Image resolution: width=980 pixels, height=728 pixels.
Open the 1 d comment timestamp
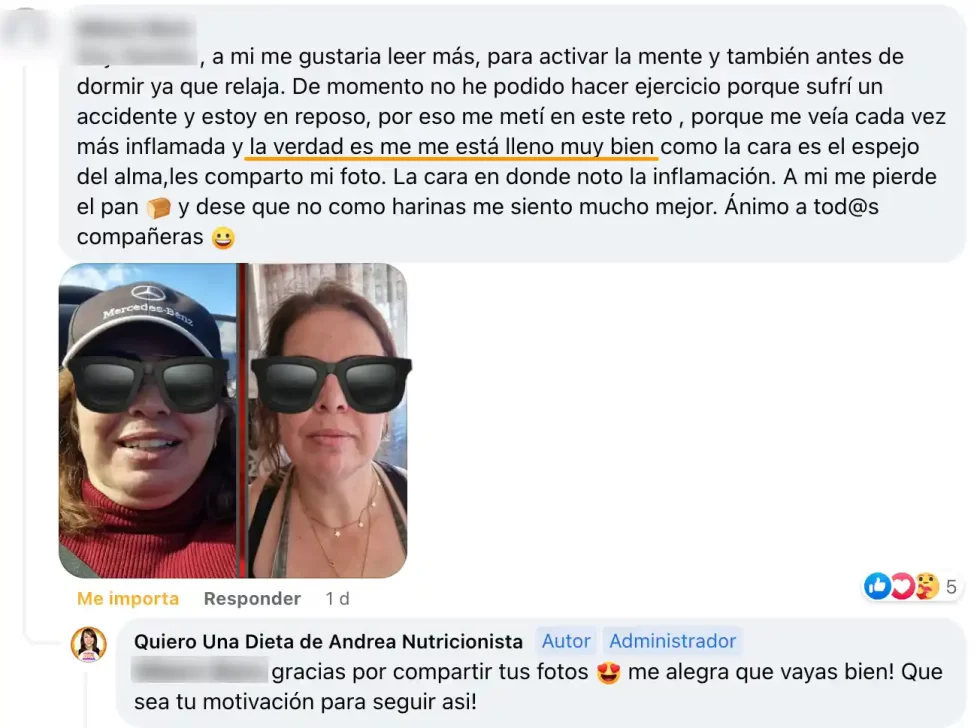[x=337, y=599]
